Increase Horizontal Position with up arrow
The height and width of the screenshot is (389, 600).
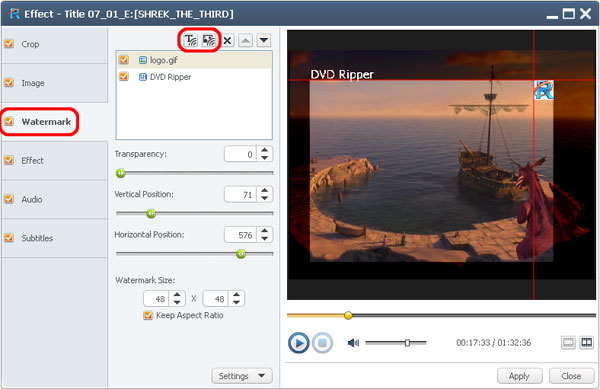[264, 231]
